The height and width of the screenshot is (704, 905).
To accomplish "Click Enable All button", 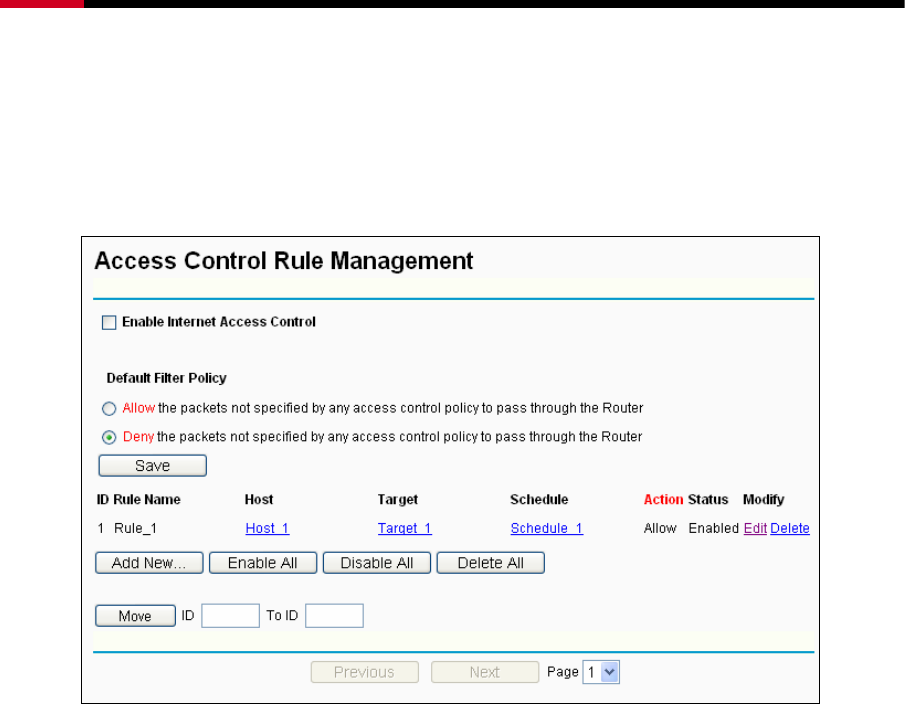I will [x=263, y=563].
